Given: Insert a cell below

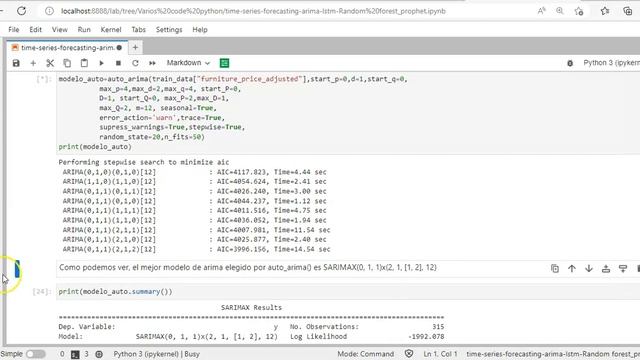Looking at the screenshot, I should tap(33, 63).
